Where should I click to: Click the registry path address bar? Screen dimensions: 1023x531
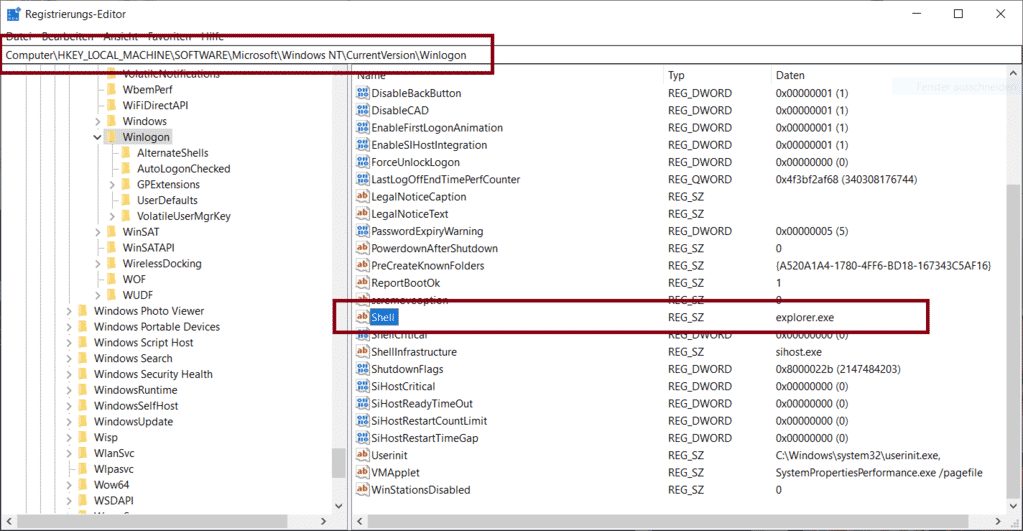511,55
